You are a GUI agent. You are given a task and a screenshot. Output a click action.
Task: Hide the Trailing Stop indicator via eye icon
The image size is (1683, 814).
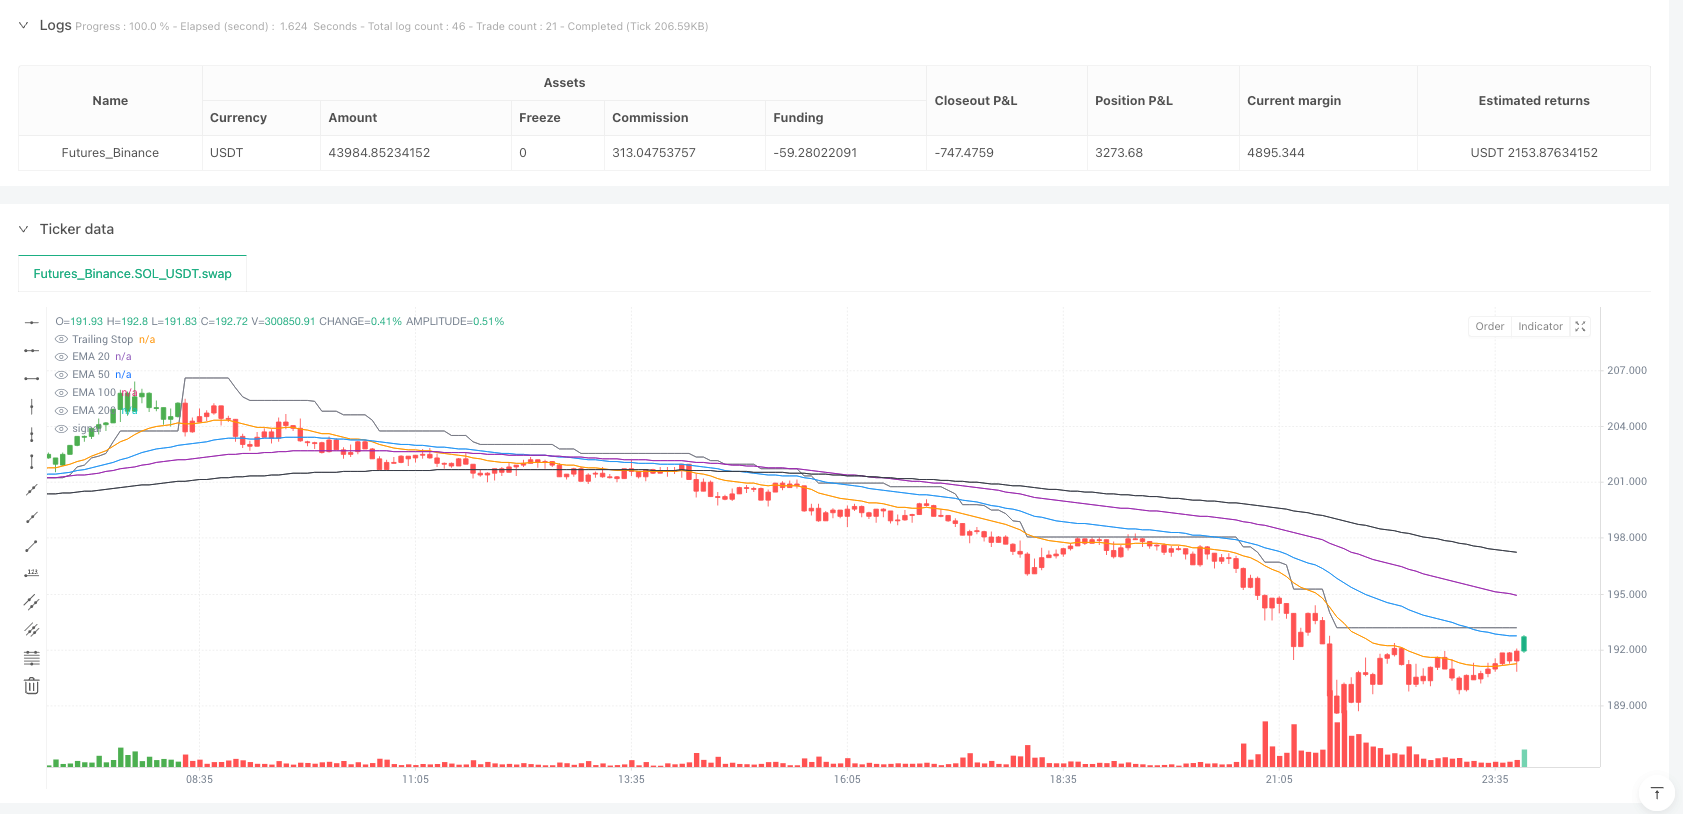[x=62, y=340]
